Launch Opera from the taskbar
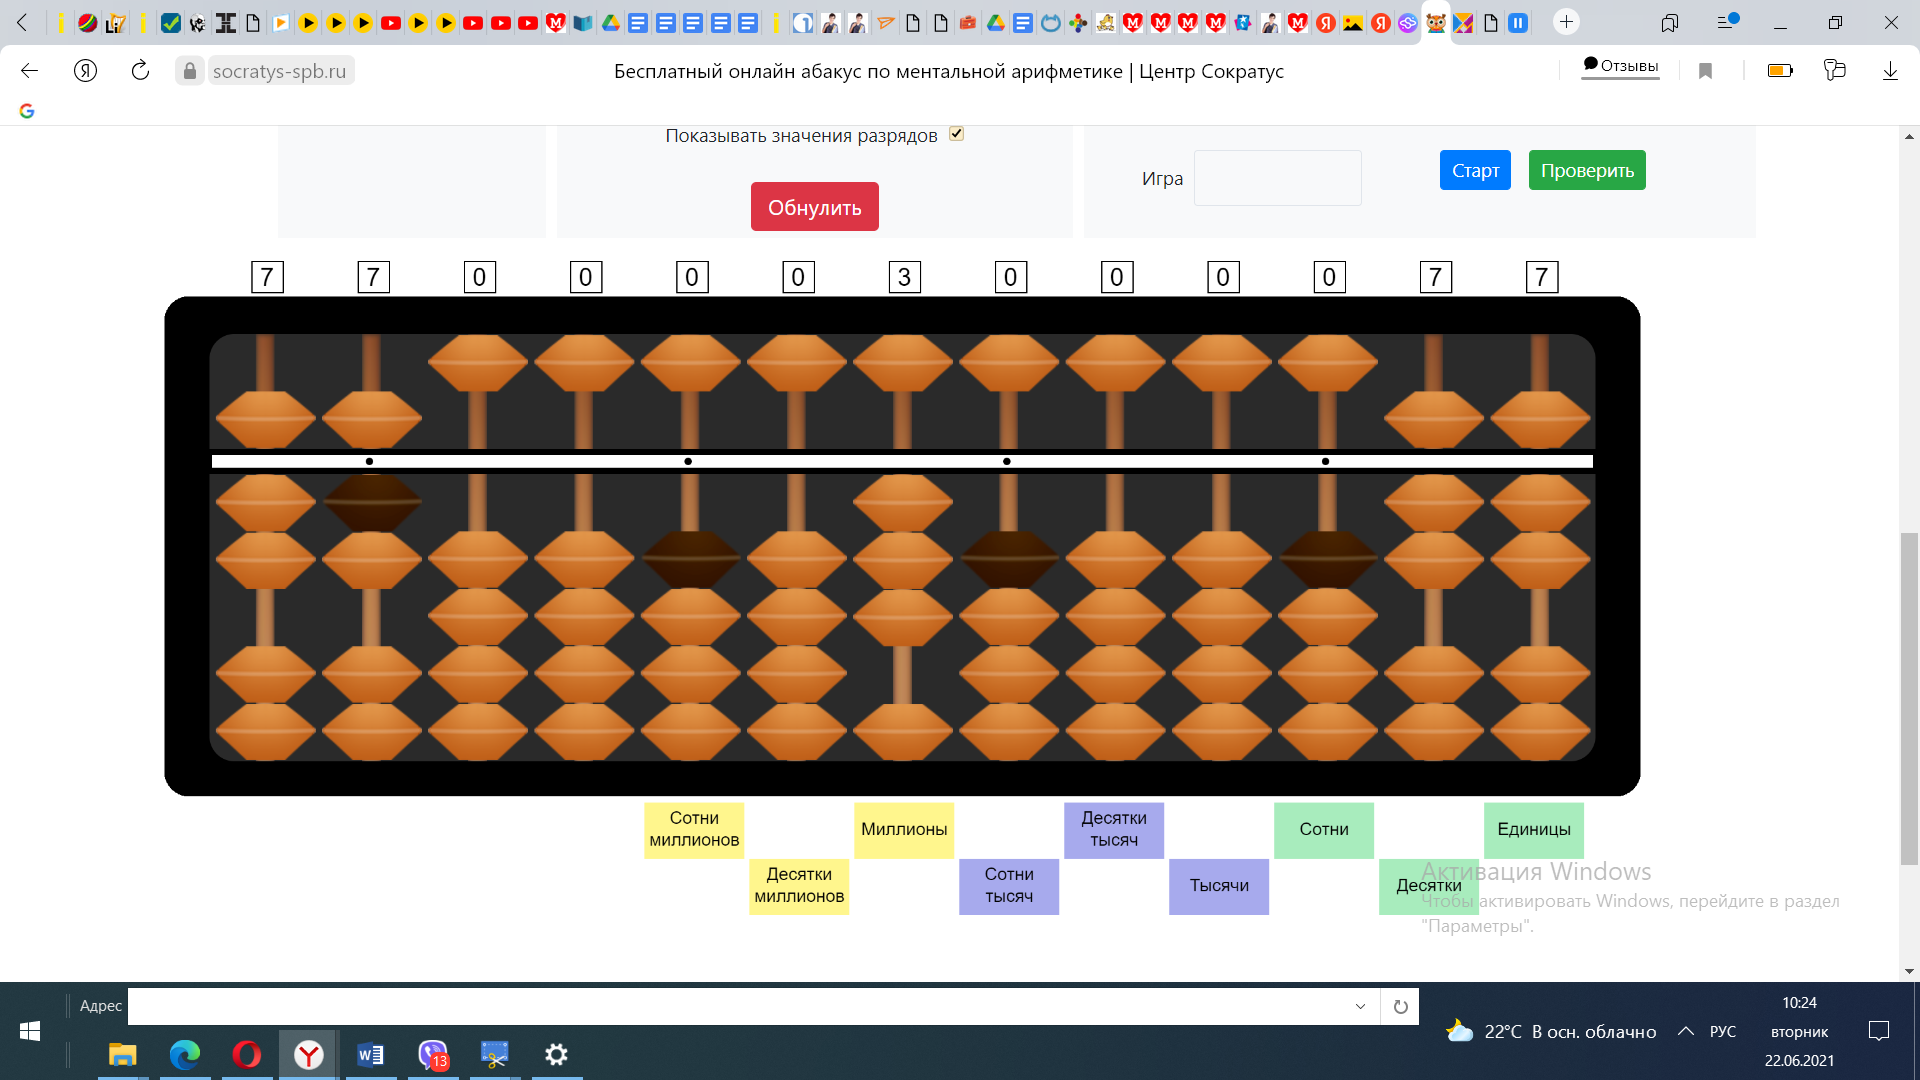 pyautogui.click(x=247, y=1055)
